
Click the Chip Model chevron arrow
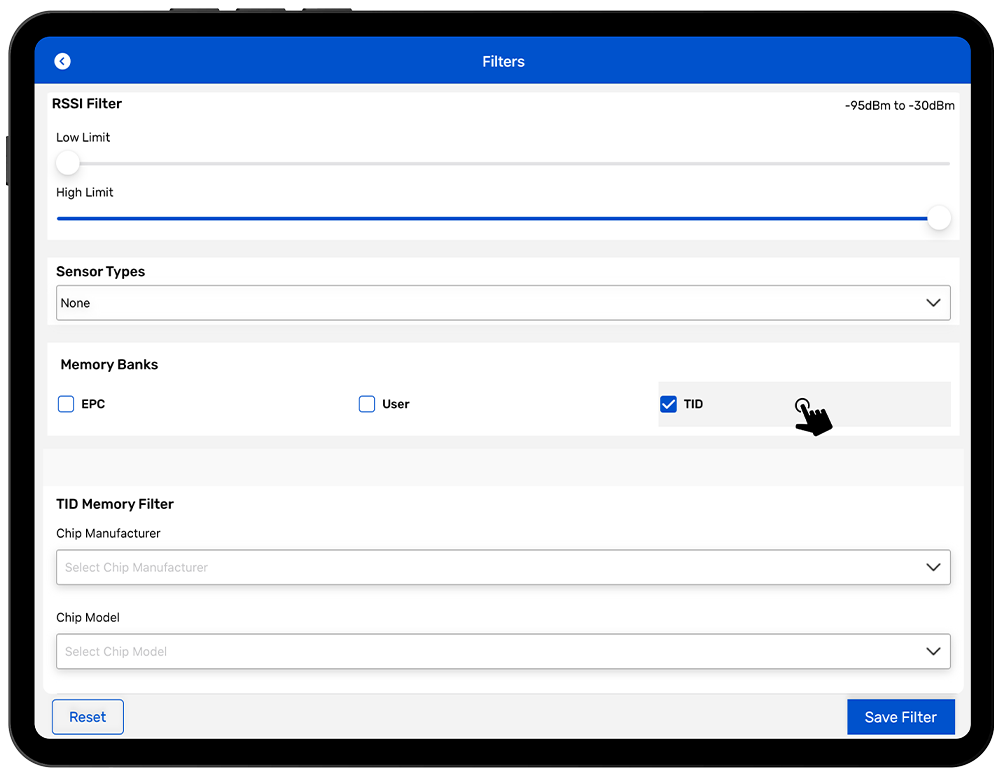(933, 651)
